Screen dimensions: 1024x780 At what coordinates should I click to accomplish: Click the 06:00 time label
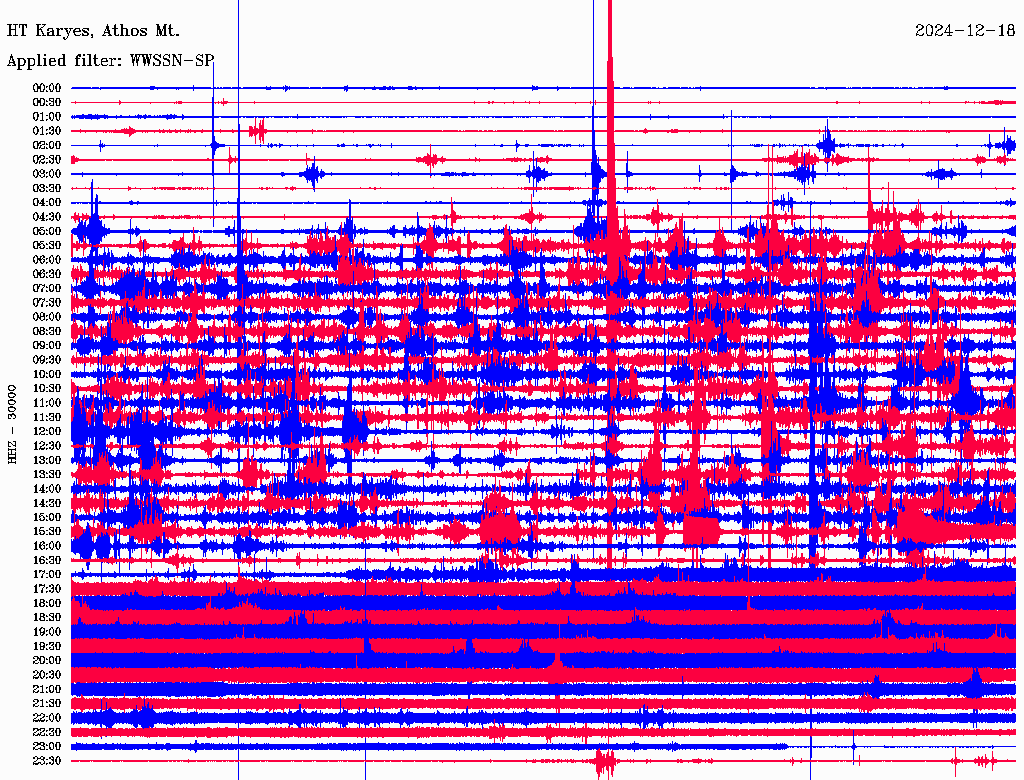point(47,259)
